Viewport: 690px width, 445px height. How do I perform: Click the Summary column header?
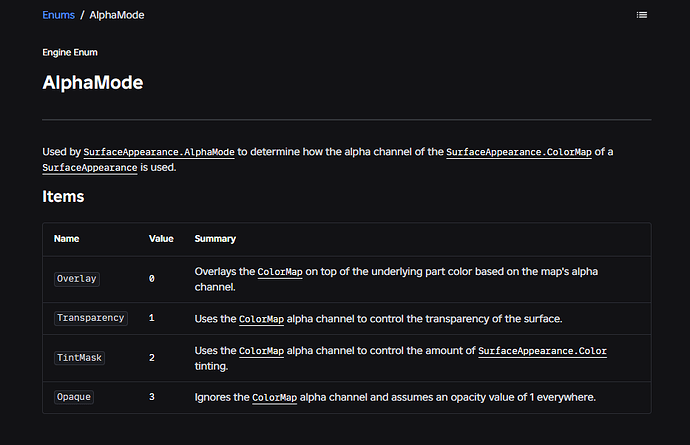click(215, 239)
